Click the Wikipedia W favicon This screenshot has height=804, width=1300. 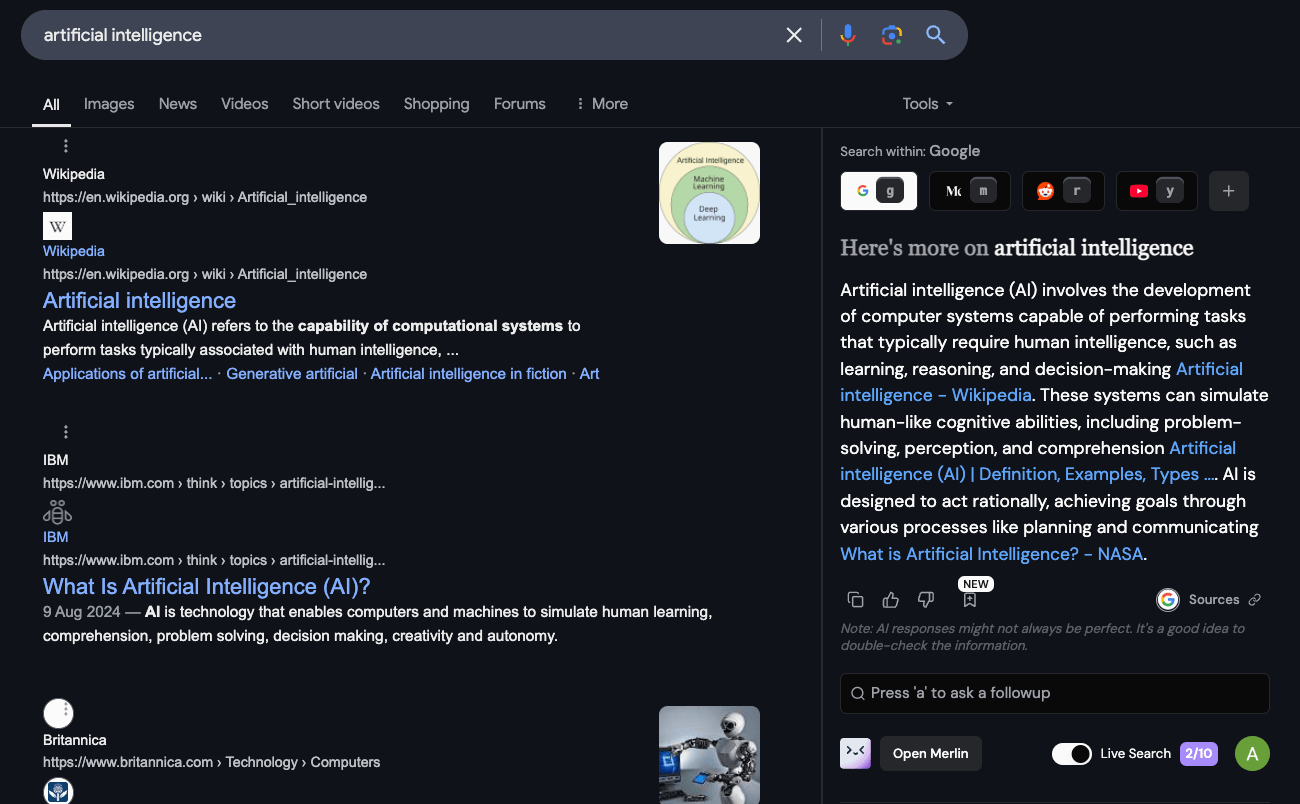(57, 226)
